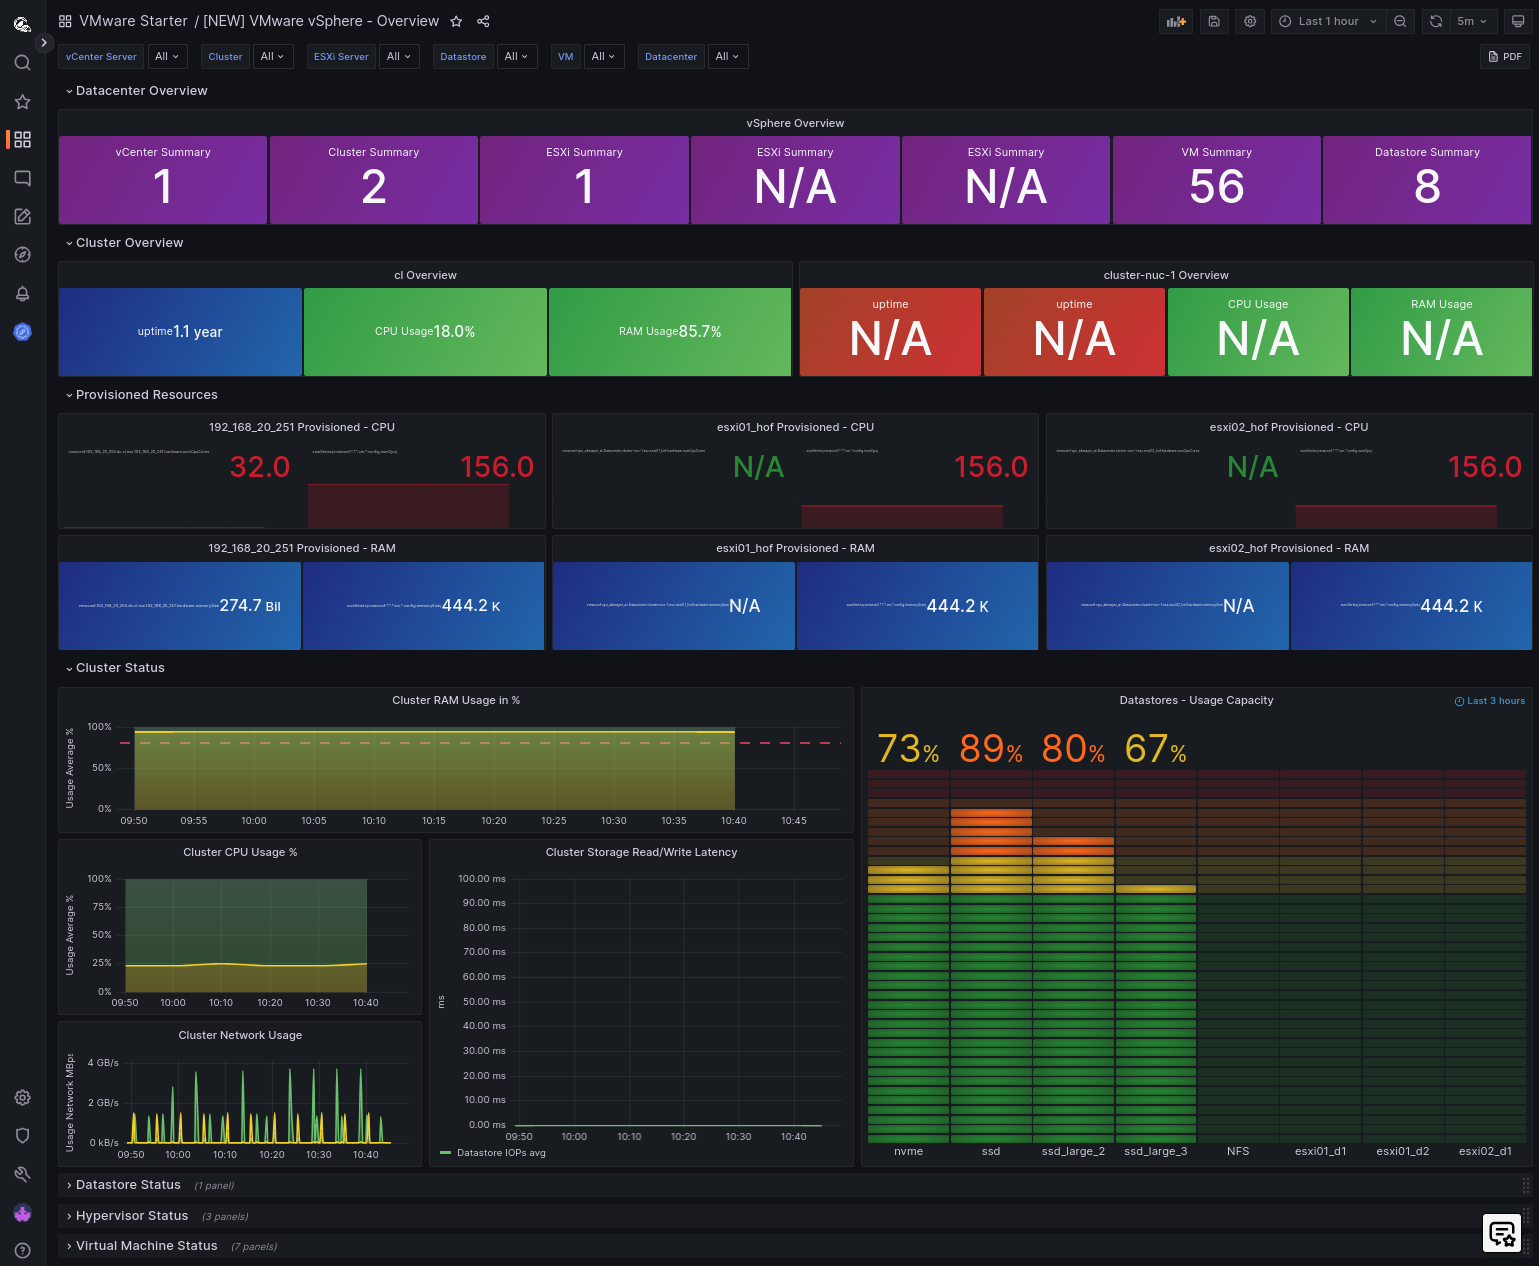
Task: Open the dashboard grid icon beside VMware Starter
Action: tap(65, 21)
